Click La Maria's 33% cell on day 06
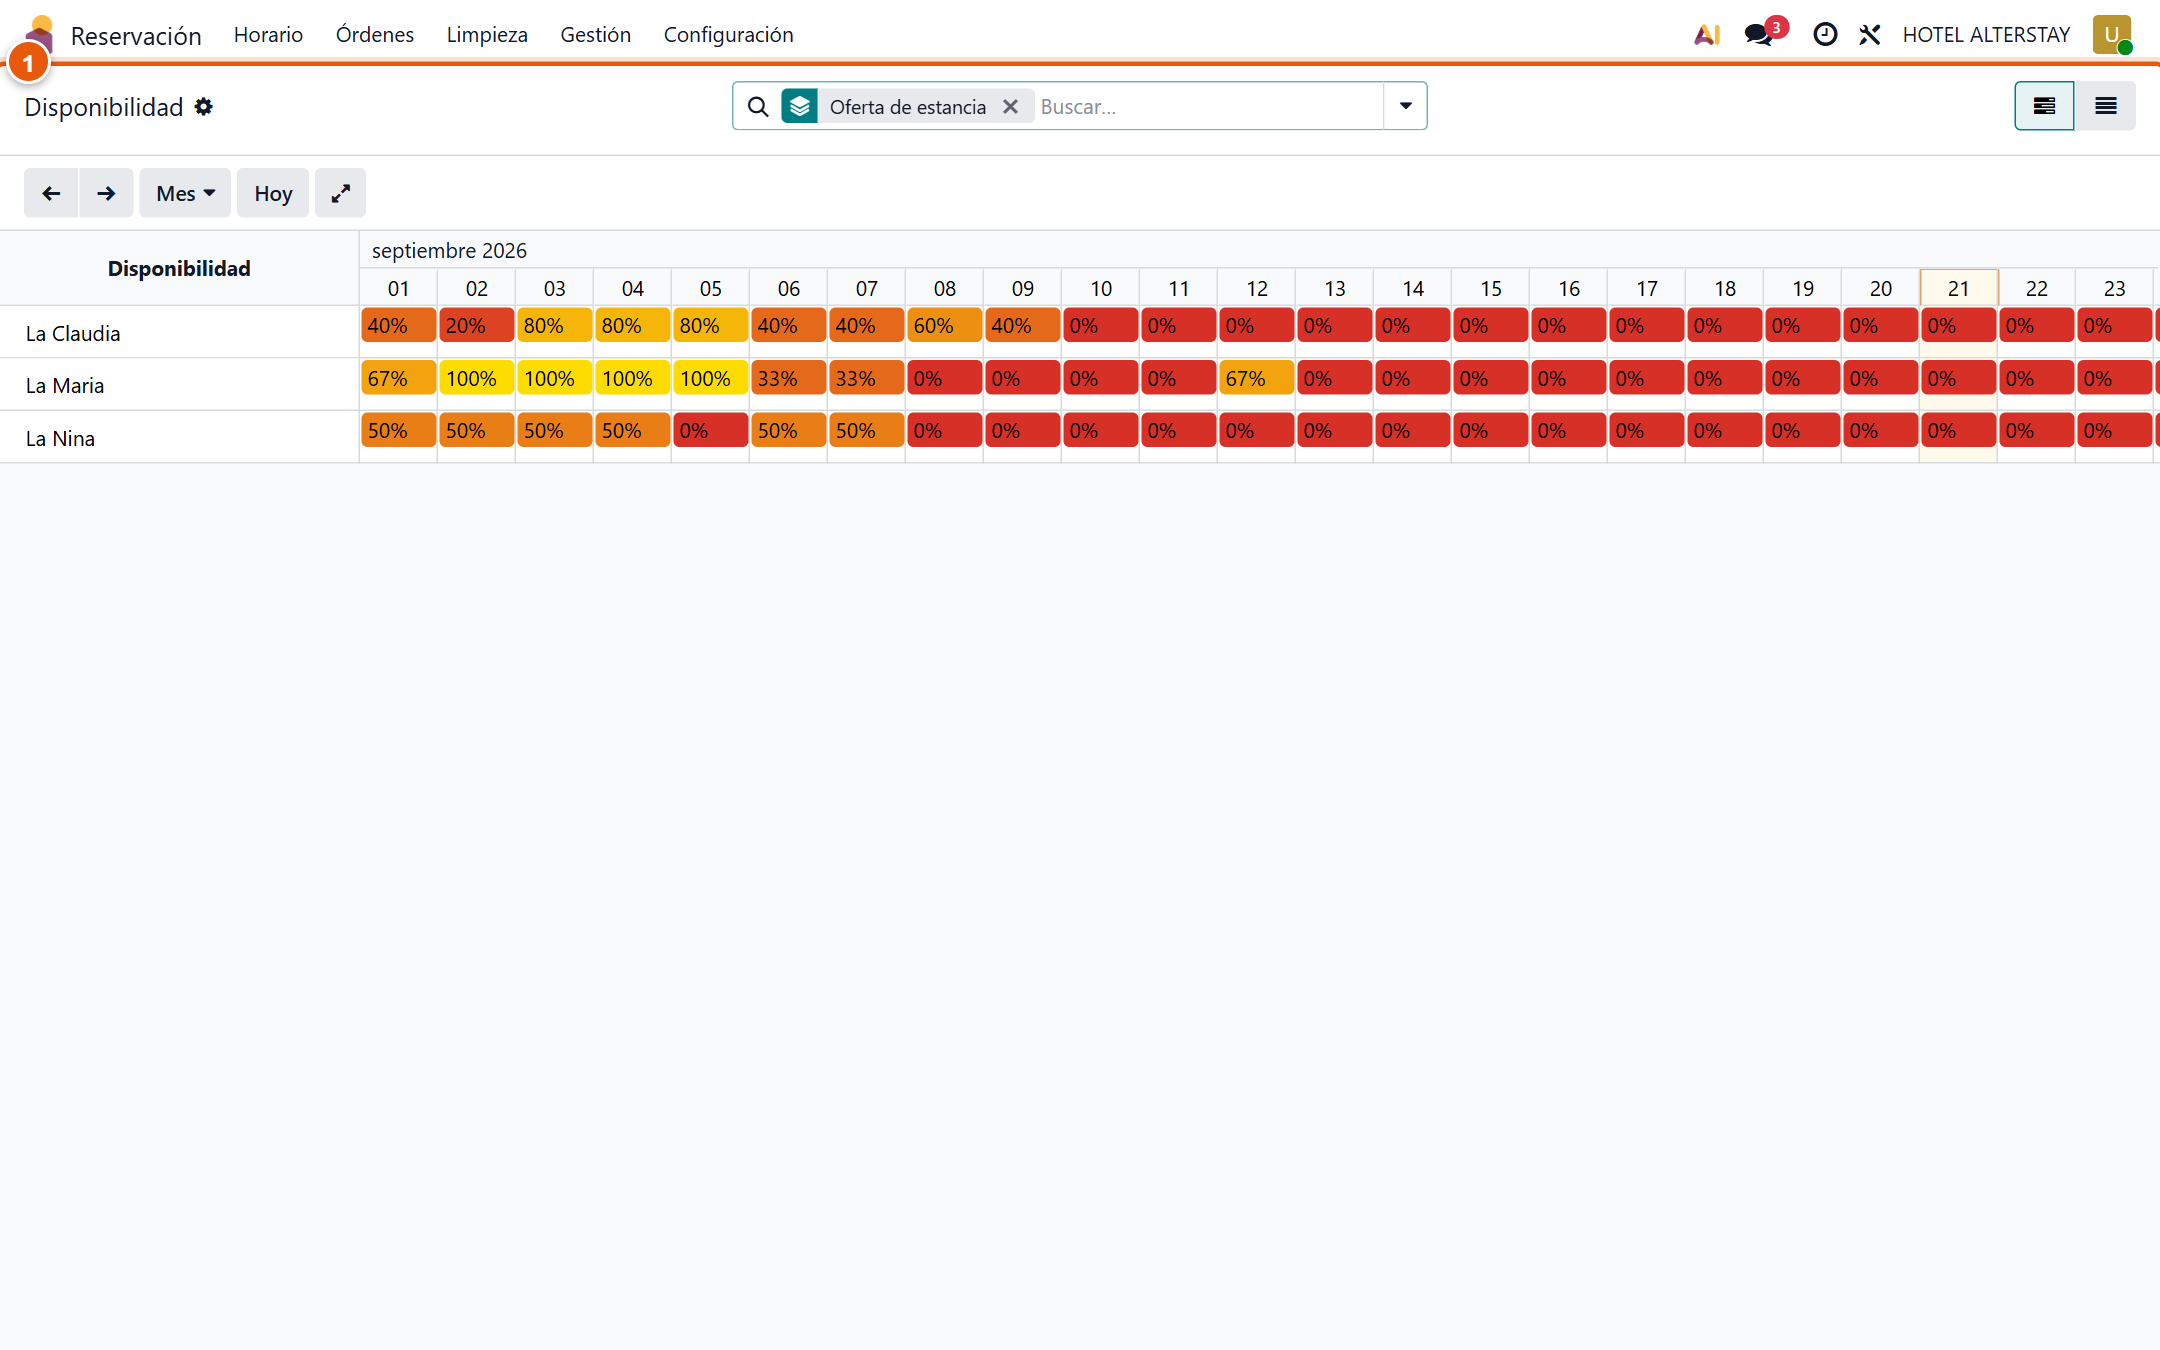The image size is (2160, 1350). 789,379
